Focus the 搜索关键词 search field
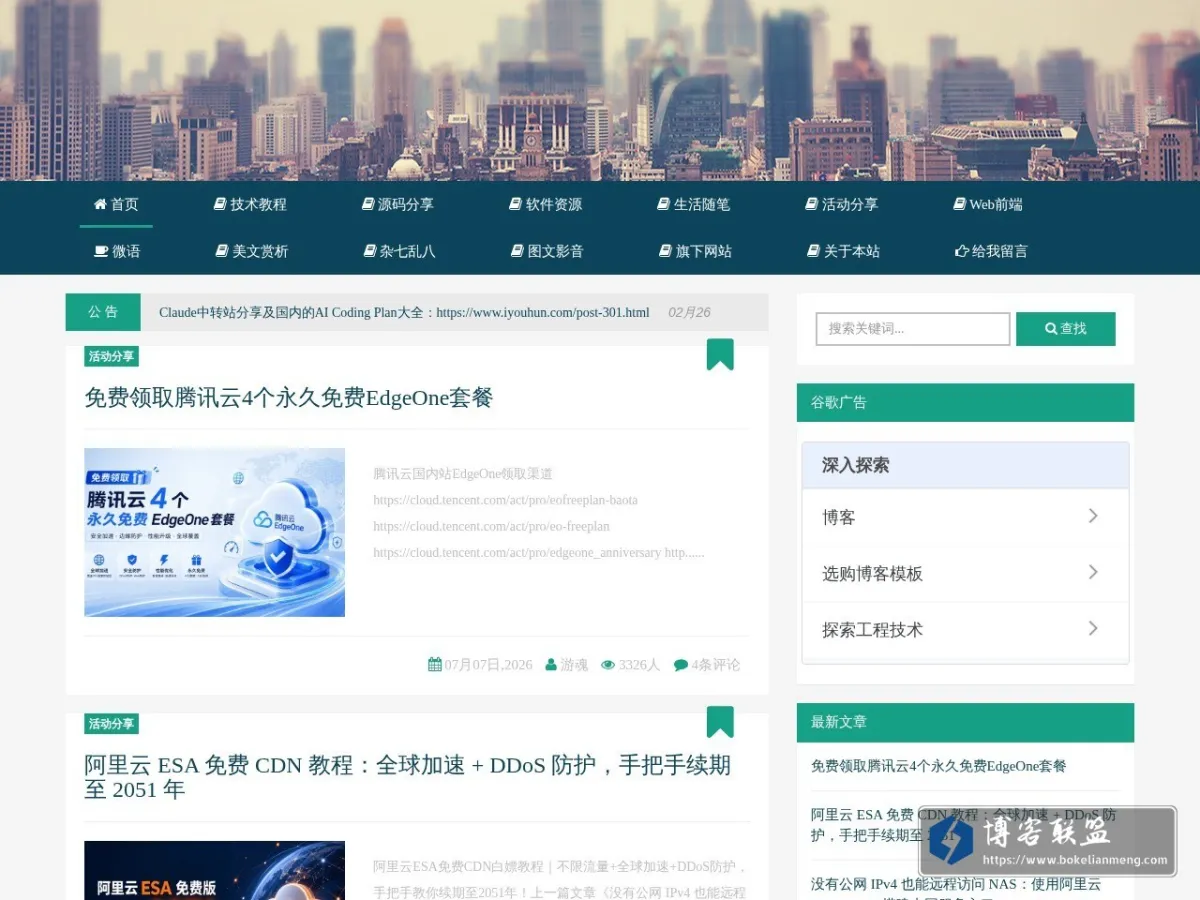 tap(913, 328)
